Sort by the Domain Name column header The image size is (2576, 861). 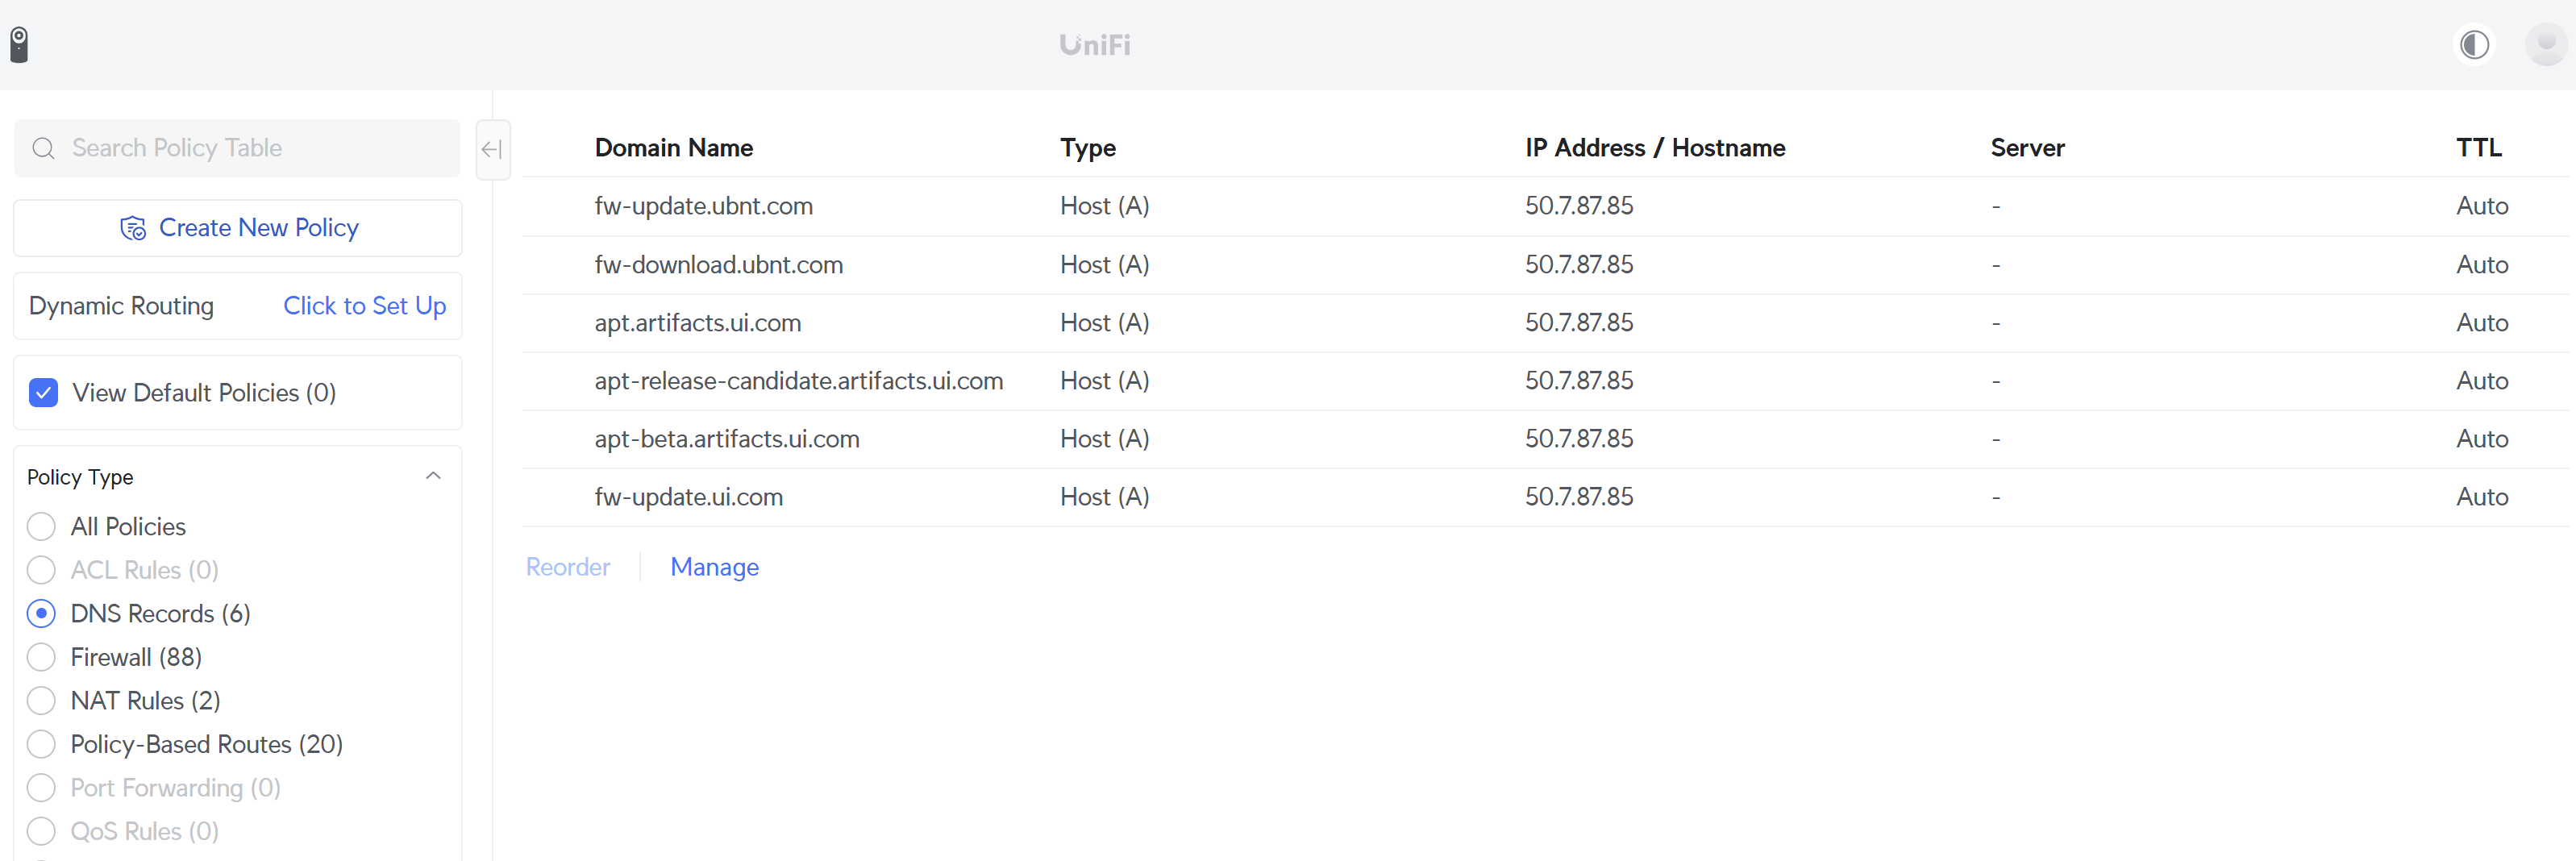tap(673, 148)
